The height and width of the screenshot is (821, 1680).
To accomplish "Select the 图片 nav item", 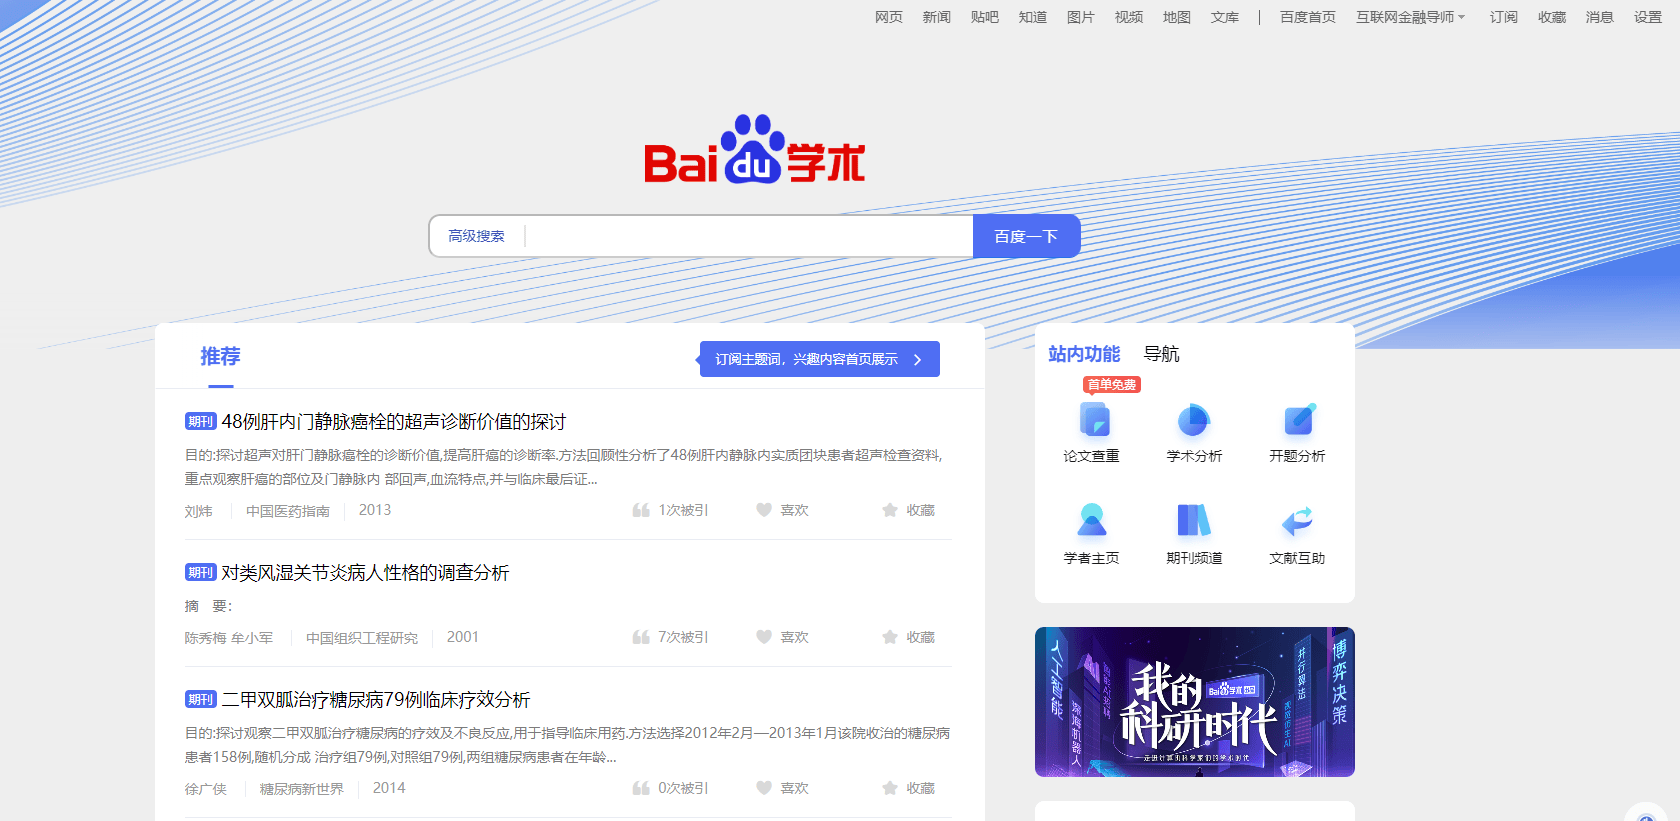I will tap(1081, 17).
